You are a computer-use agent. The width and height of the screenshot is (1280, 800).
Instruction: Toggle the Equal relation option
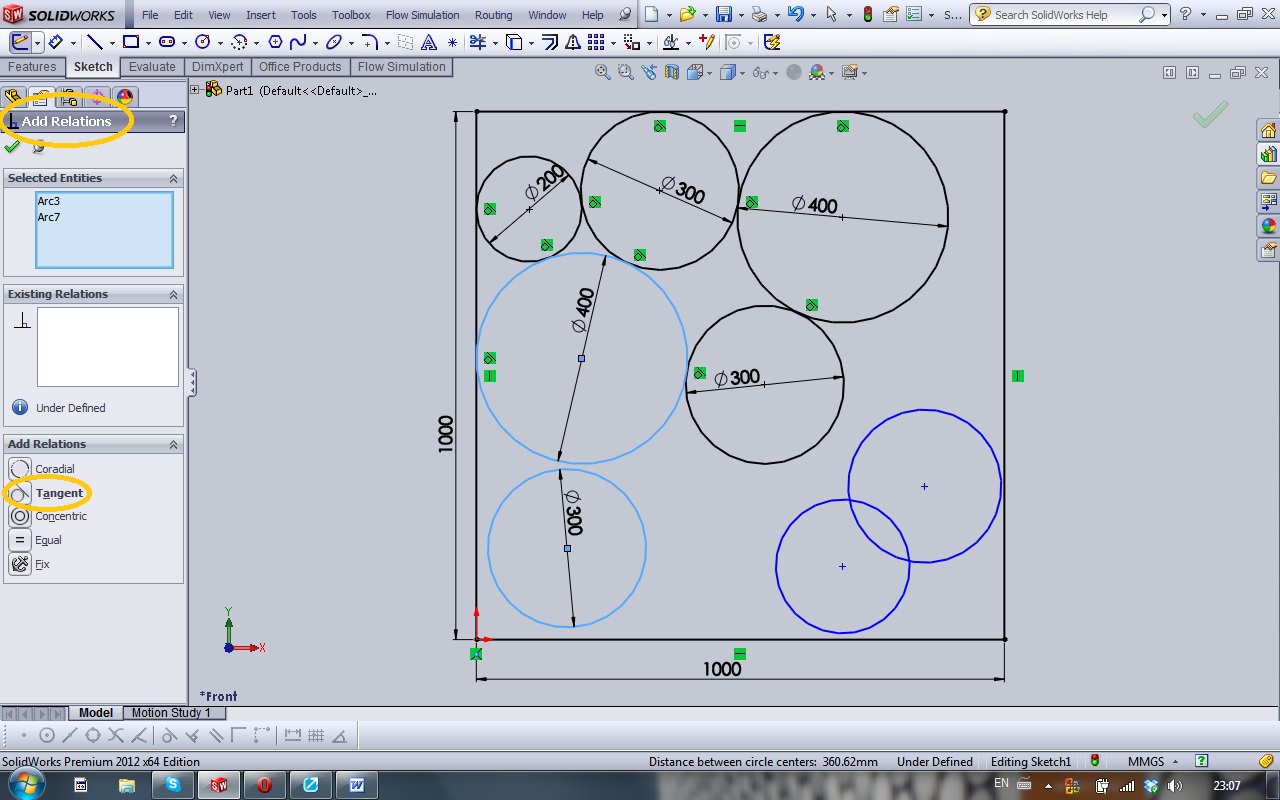pos(48,540)
